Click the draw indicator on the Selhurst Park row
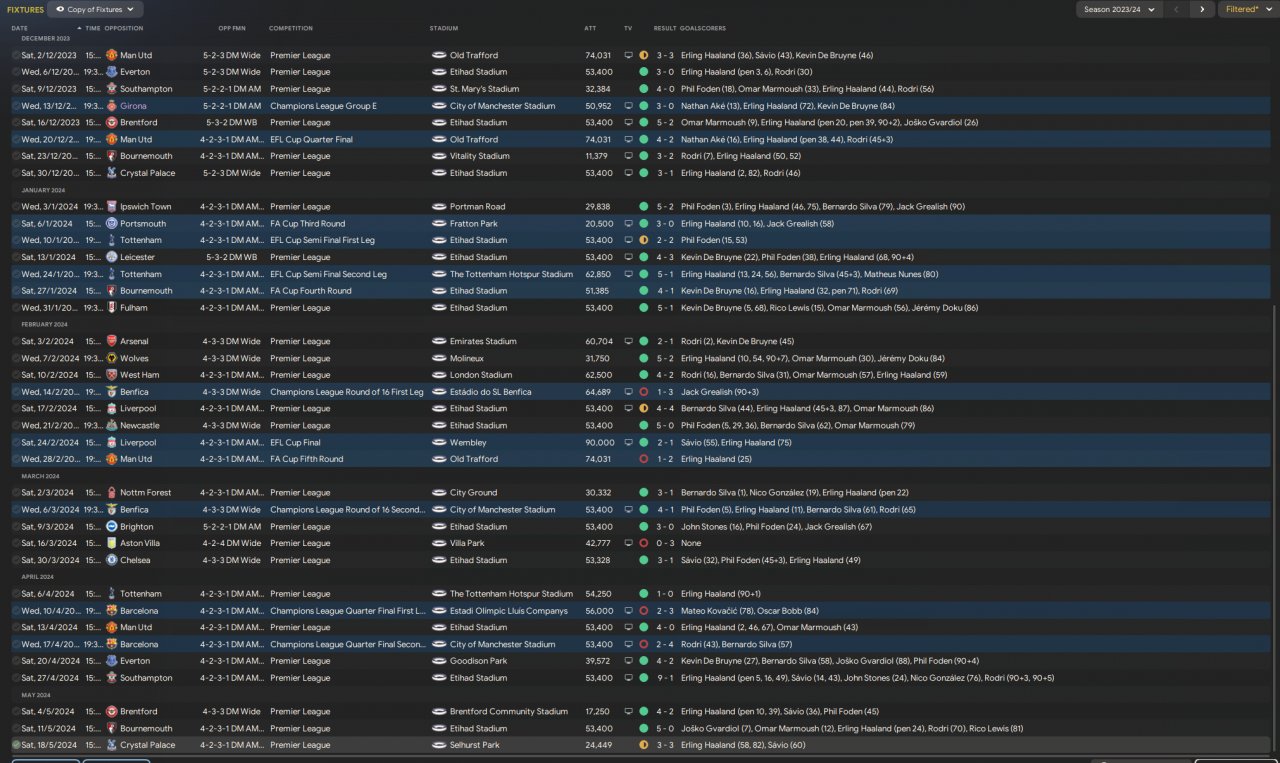 click(643, 745)
